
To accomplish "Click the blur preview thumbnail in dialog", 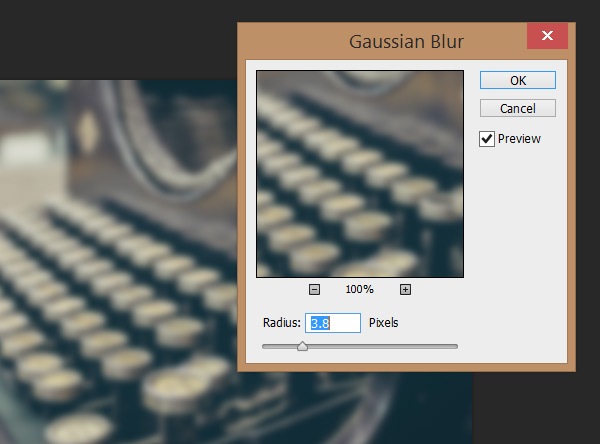I will coord(360,174).
